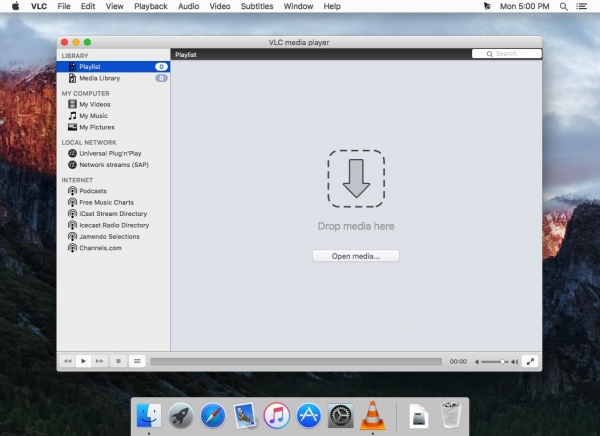Click the menu bar clock Mon 5:00 PM

coord(524,6)
